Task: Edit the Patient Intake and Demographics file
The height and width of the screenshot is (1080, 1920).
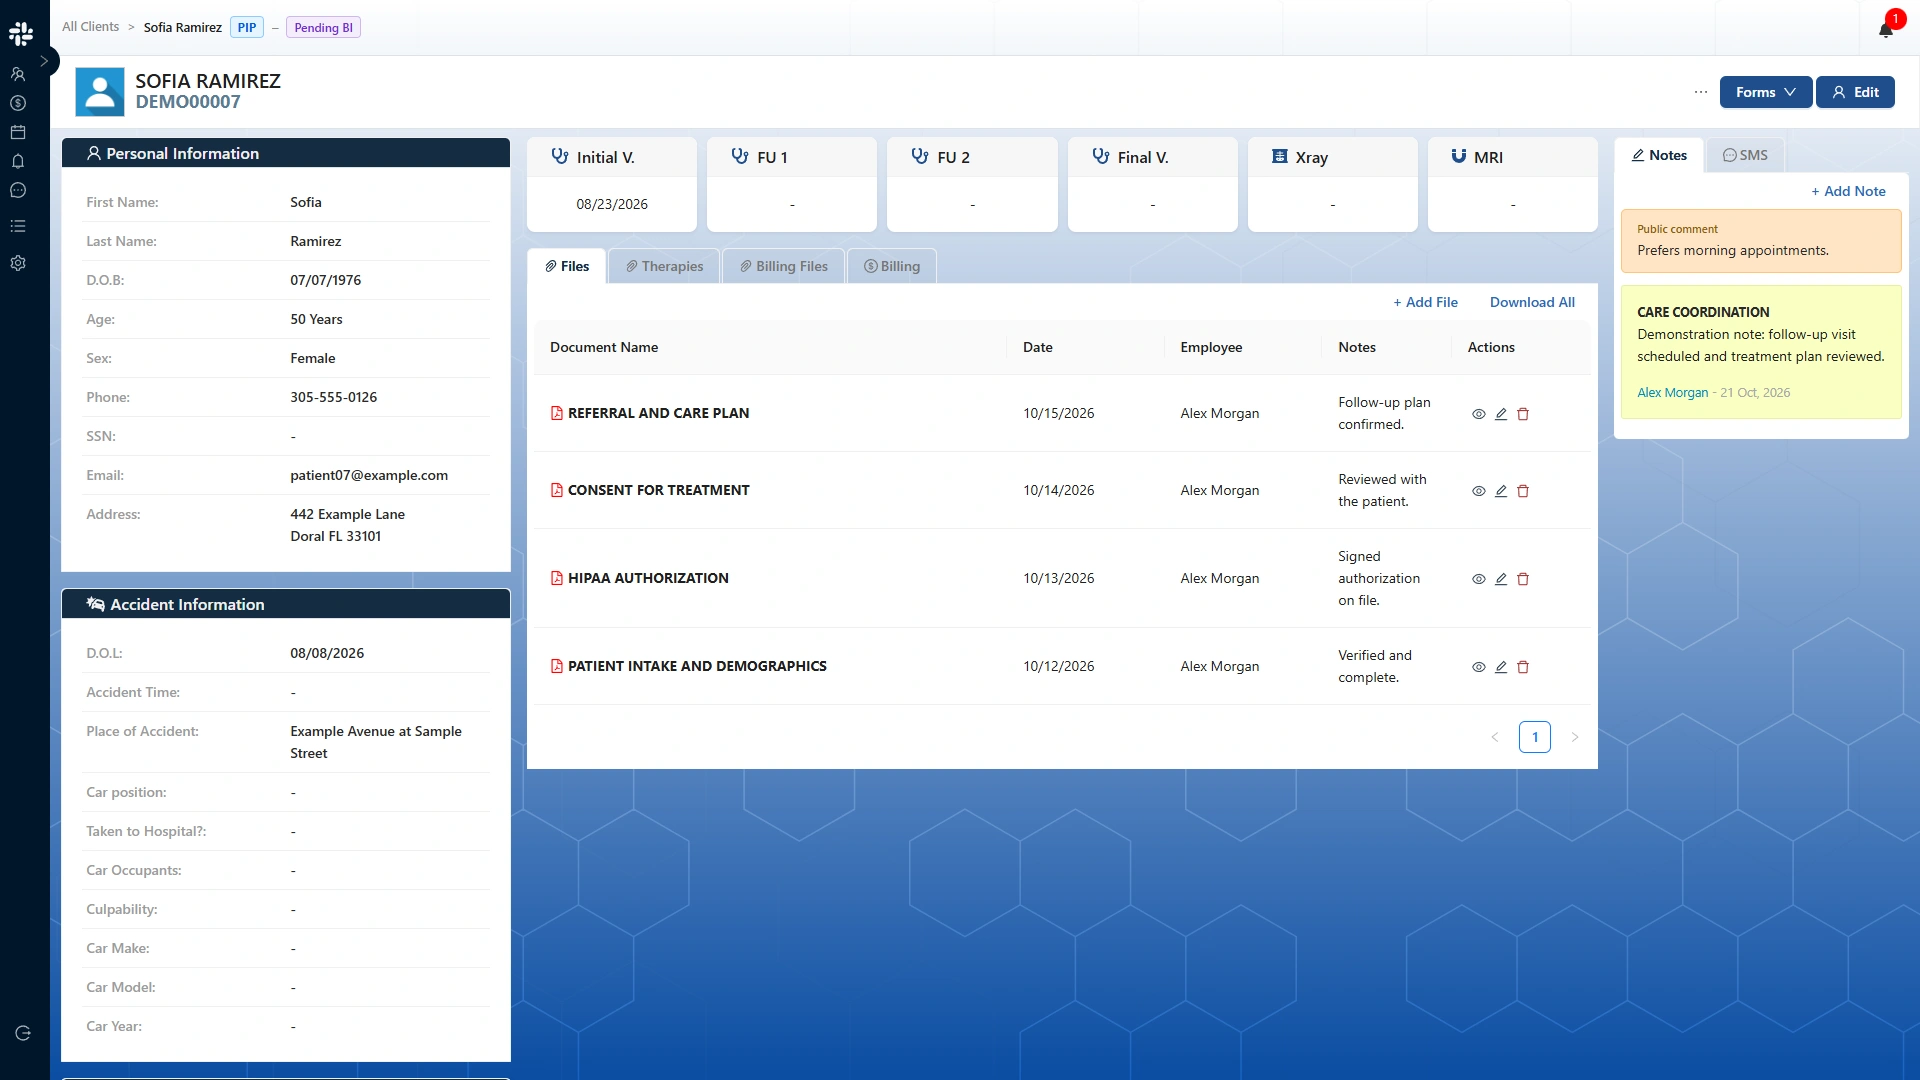Action: [1501, 667]
